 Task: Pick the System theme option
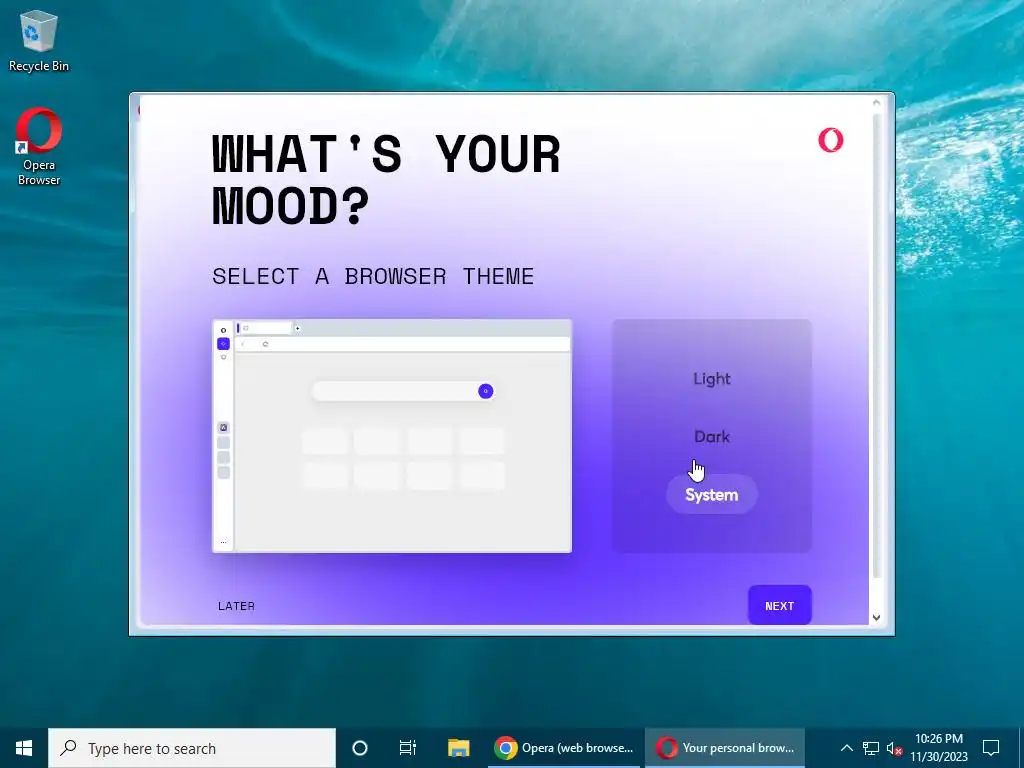(x=712, y=494)
